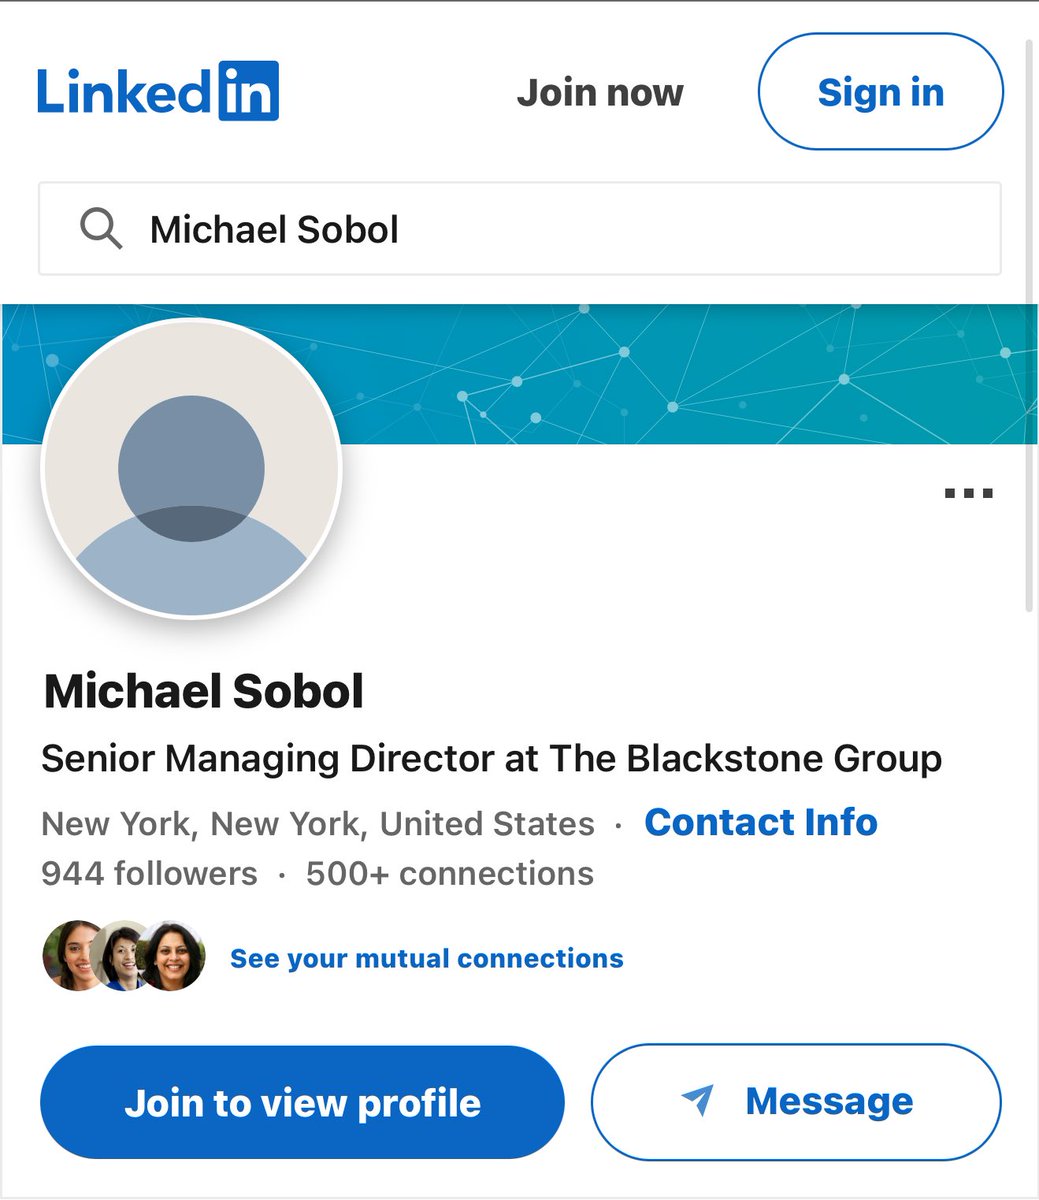Click the third mutual connection photo
1039x1200 pixels.
(173, 957)
